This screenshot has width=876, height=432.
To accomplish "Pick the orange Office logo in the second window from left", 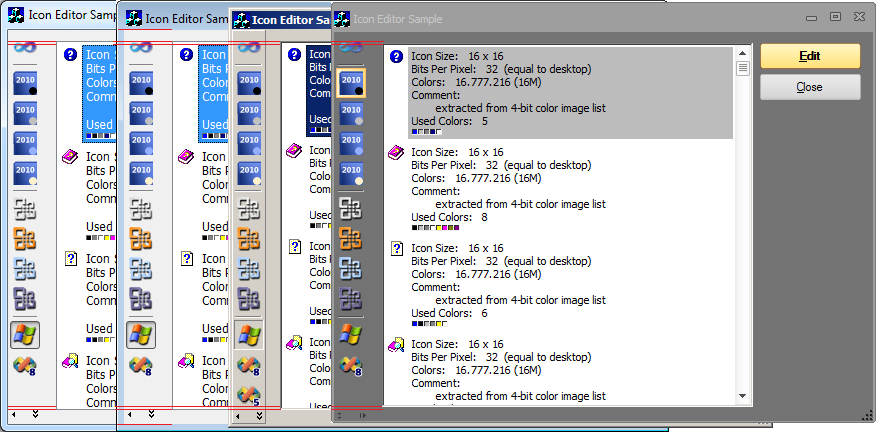I will [x=141, y=239].
